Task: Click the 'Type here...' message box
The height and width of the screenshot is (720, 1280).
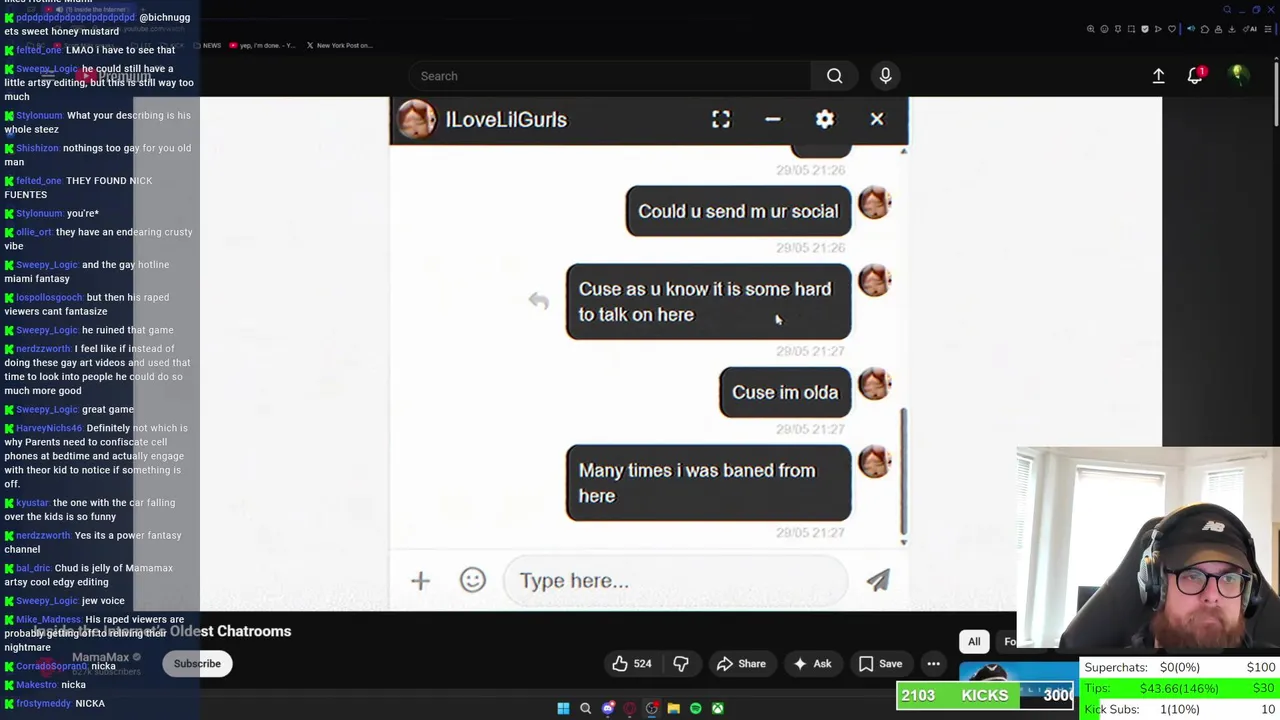Action: 675,581
